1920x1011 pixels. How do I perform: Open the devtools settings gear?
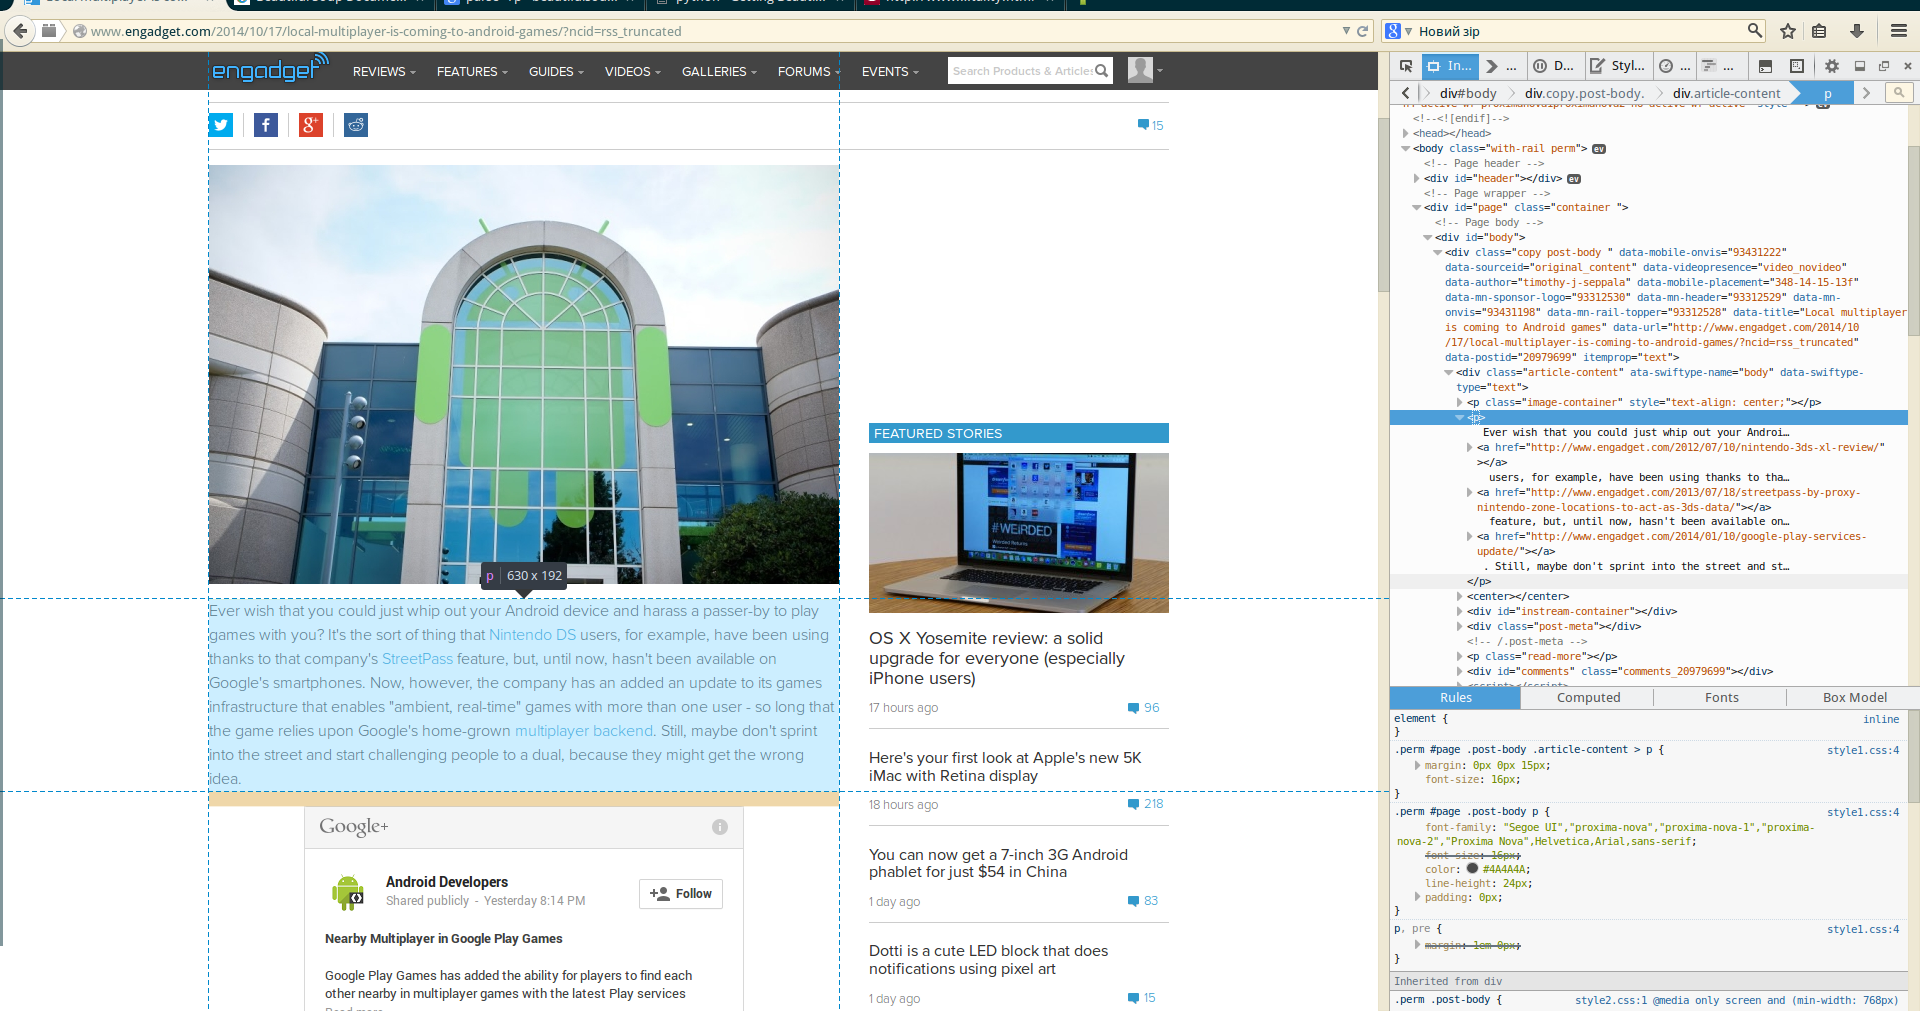(x=1832, y=66)
